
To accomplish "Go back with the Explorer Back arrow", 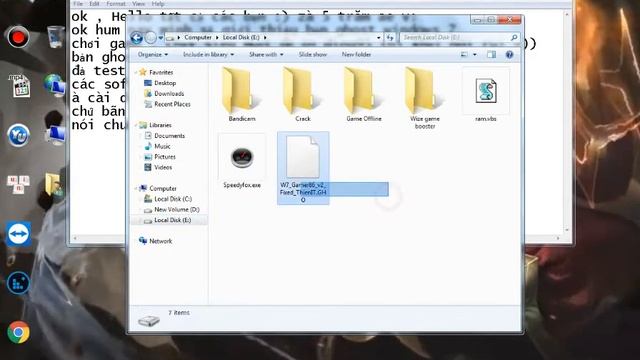I will pyautogui.click(x=137, y=38).
